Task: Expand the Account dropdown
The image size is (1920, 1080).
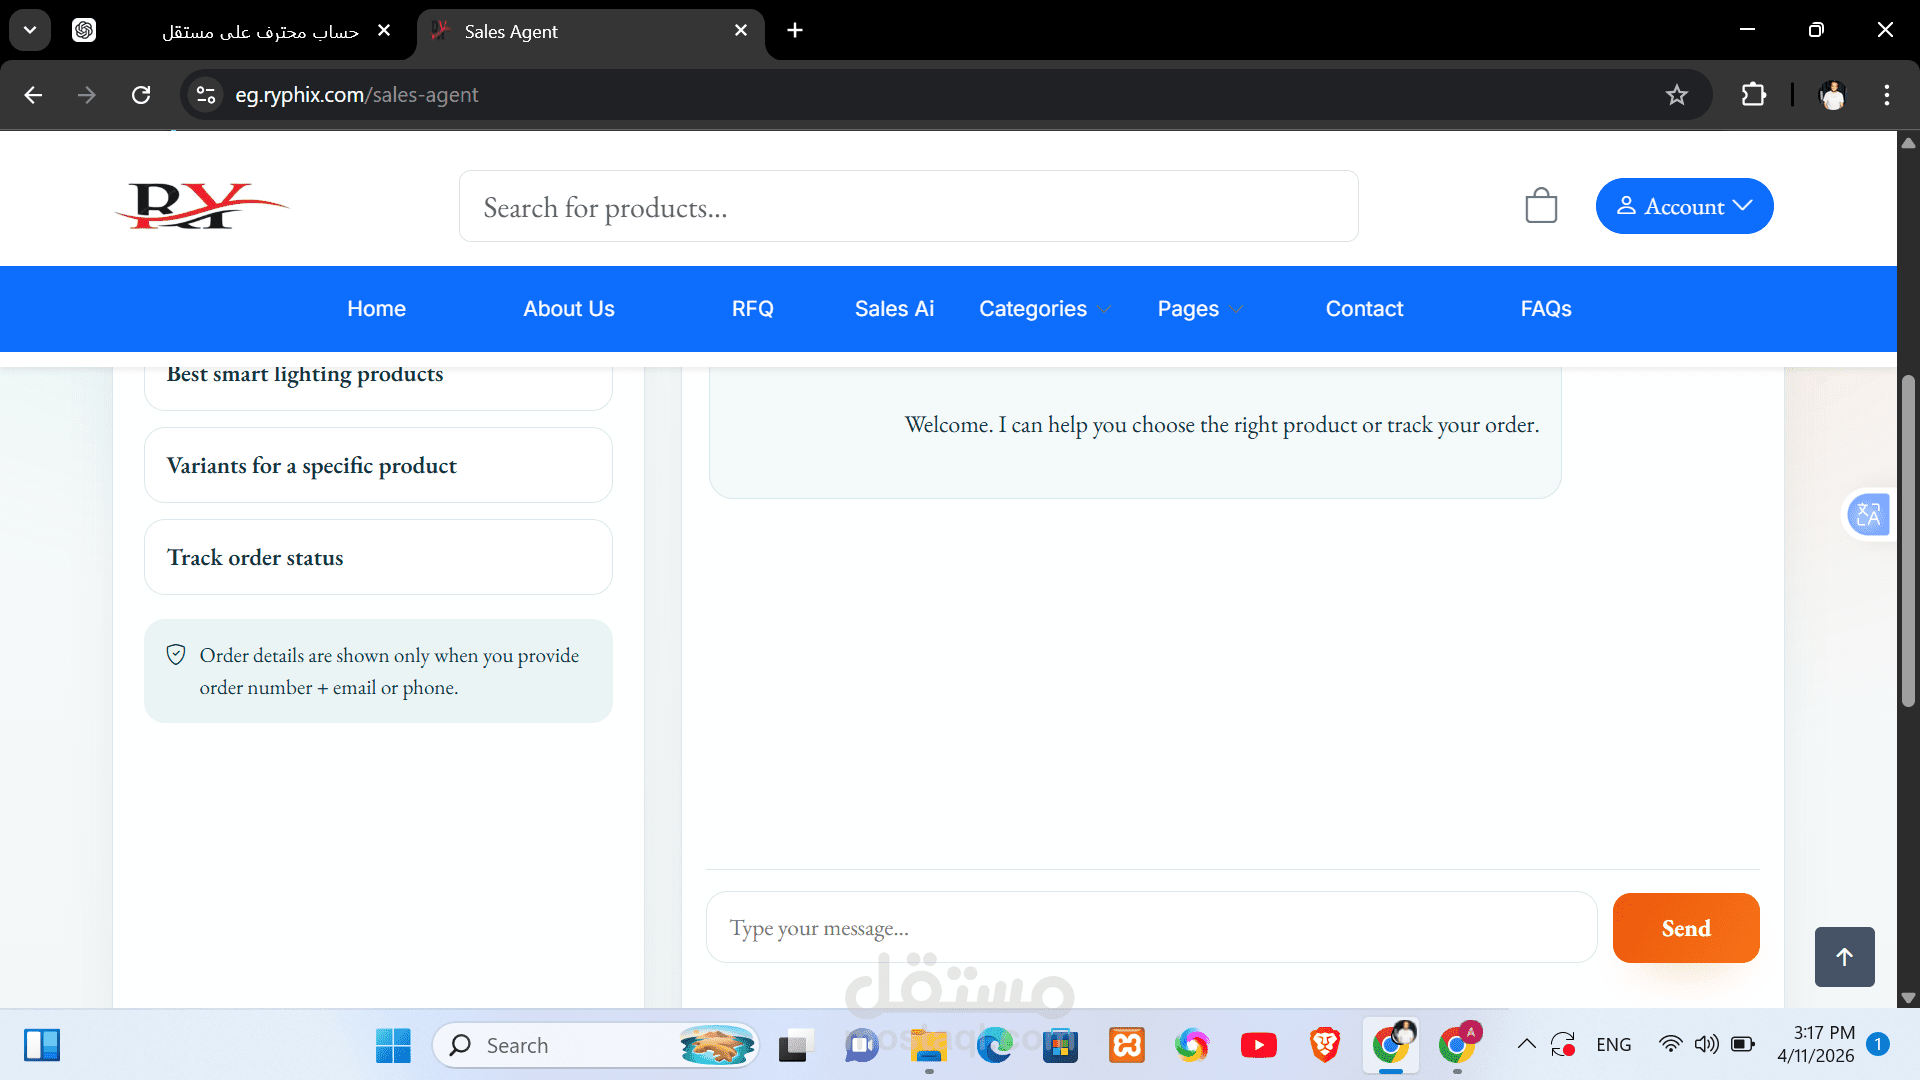Action: (x=1684, y=206)
